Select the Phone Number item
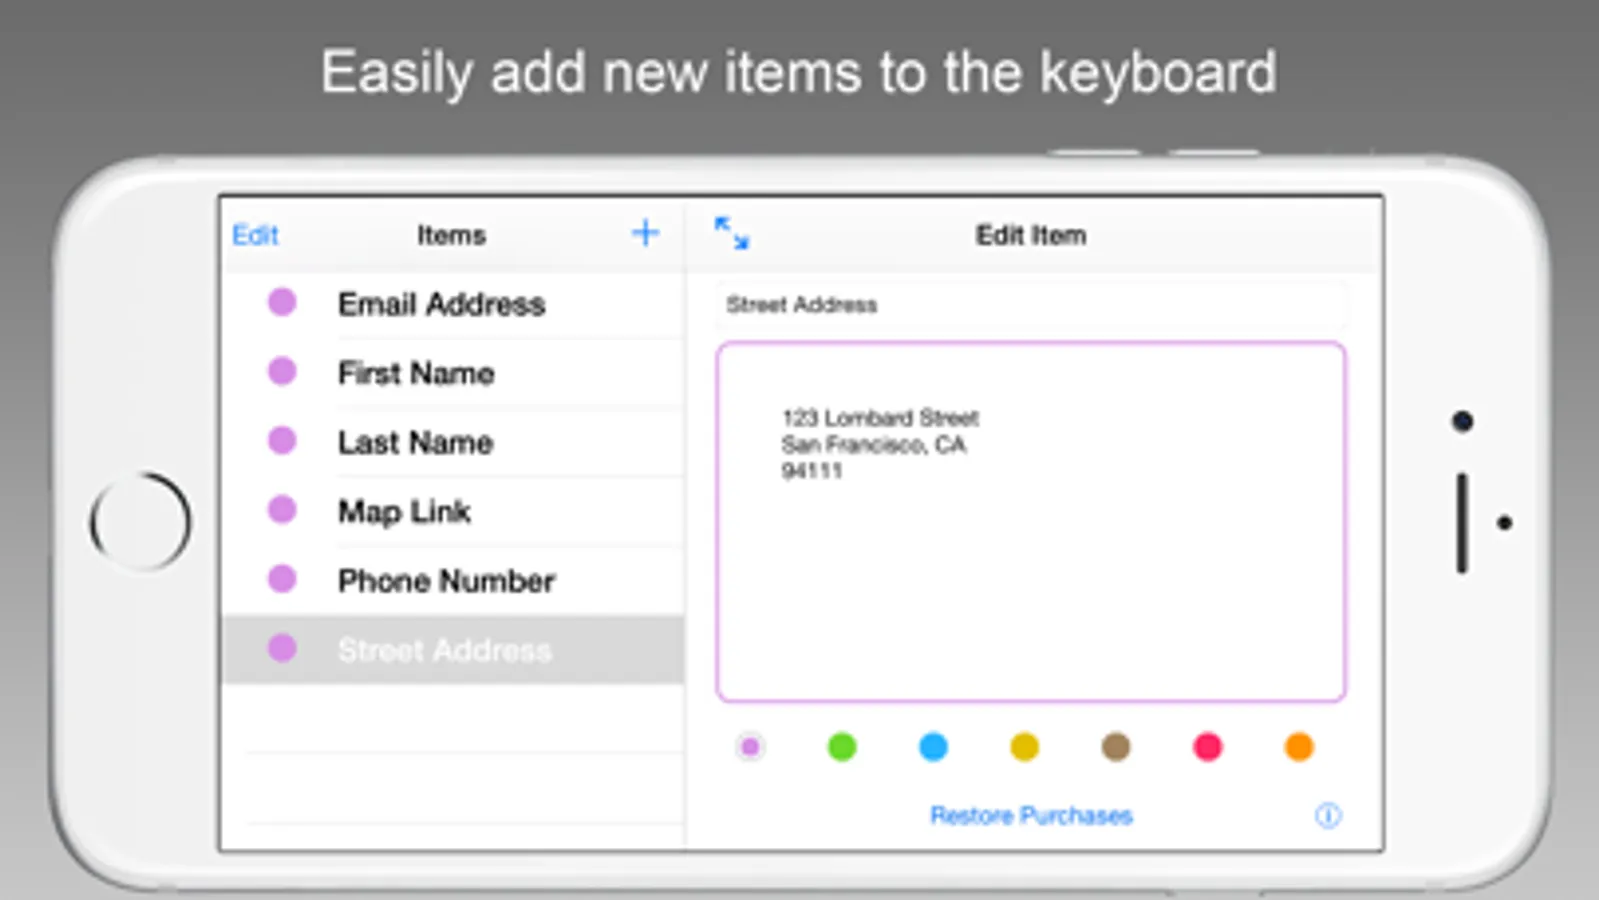Image resolution: width=1599 pixels, height=900 pixels. click(453, 580)
